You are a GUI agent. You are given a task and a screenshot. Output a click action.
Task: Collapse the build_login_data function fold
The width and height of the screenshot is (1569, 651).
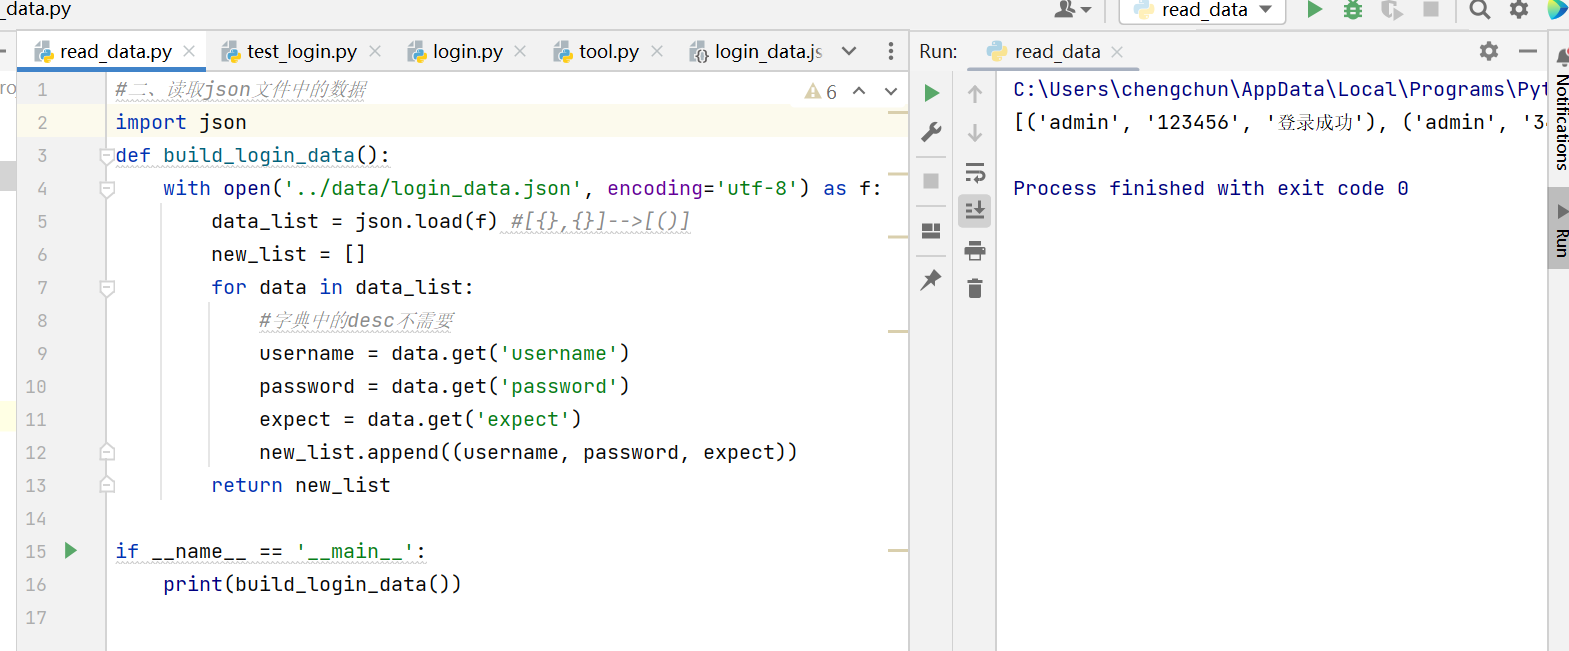pyautogui.click(x=107, y=156)
